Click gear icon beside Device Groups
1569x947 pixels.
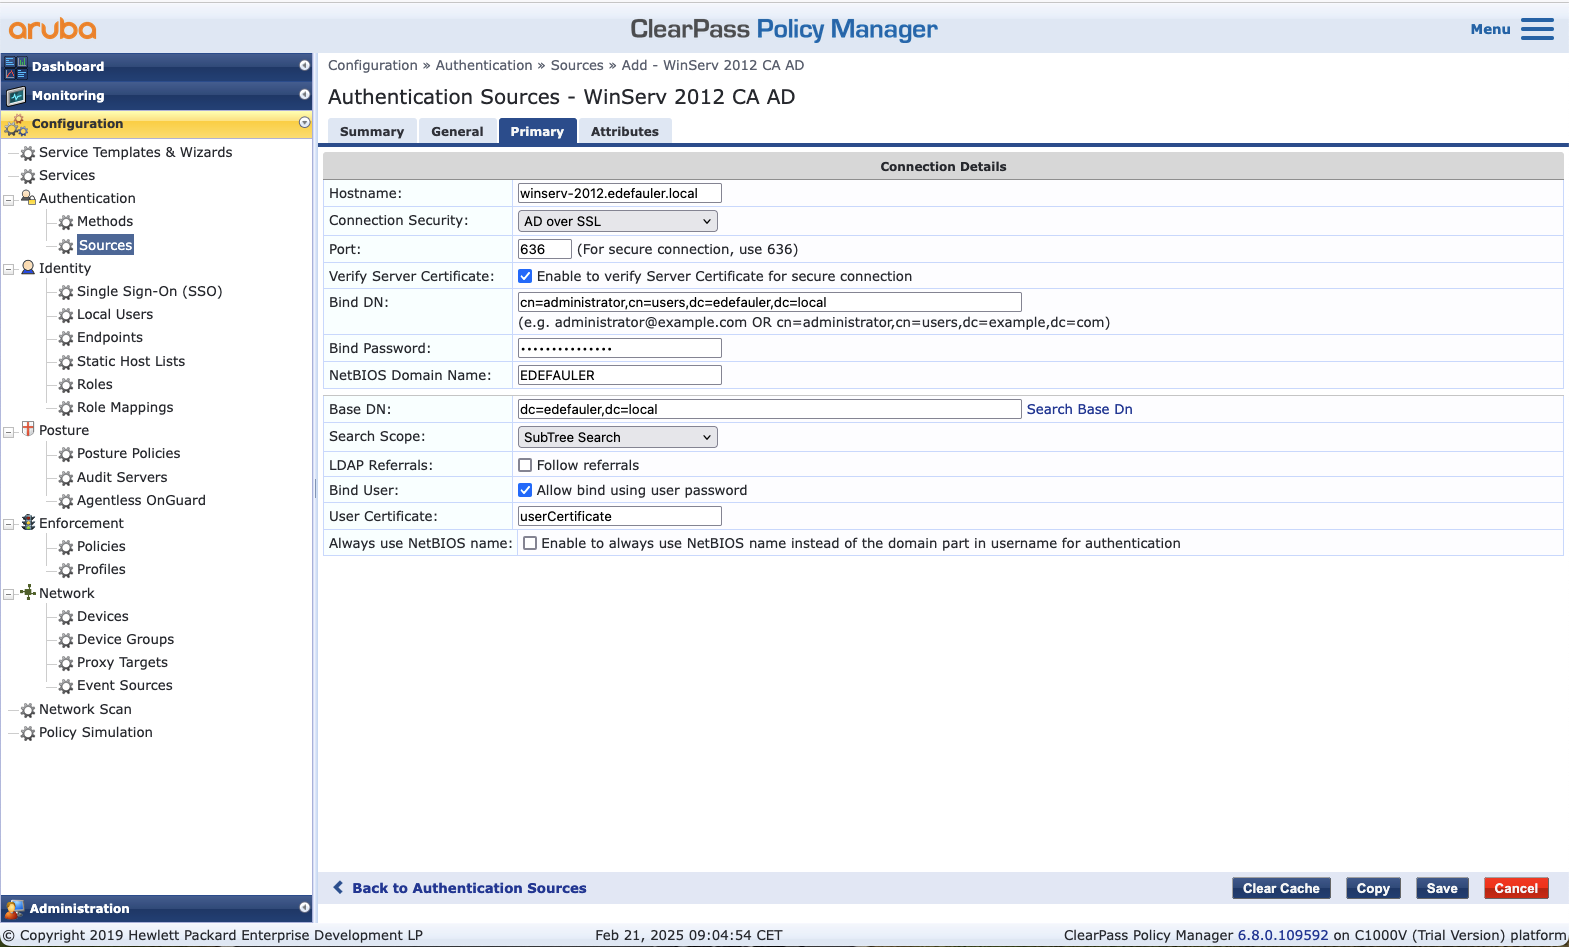[66, 640]
